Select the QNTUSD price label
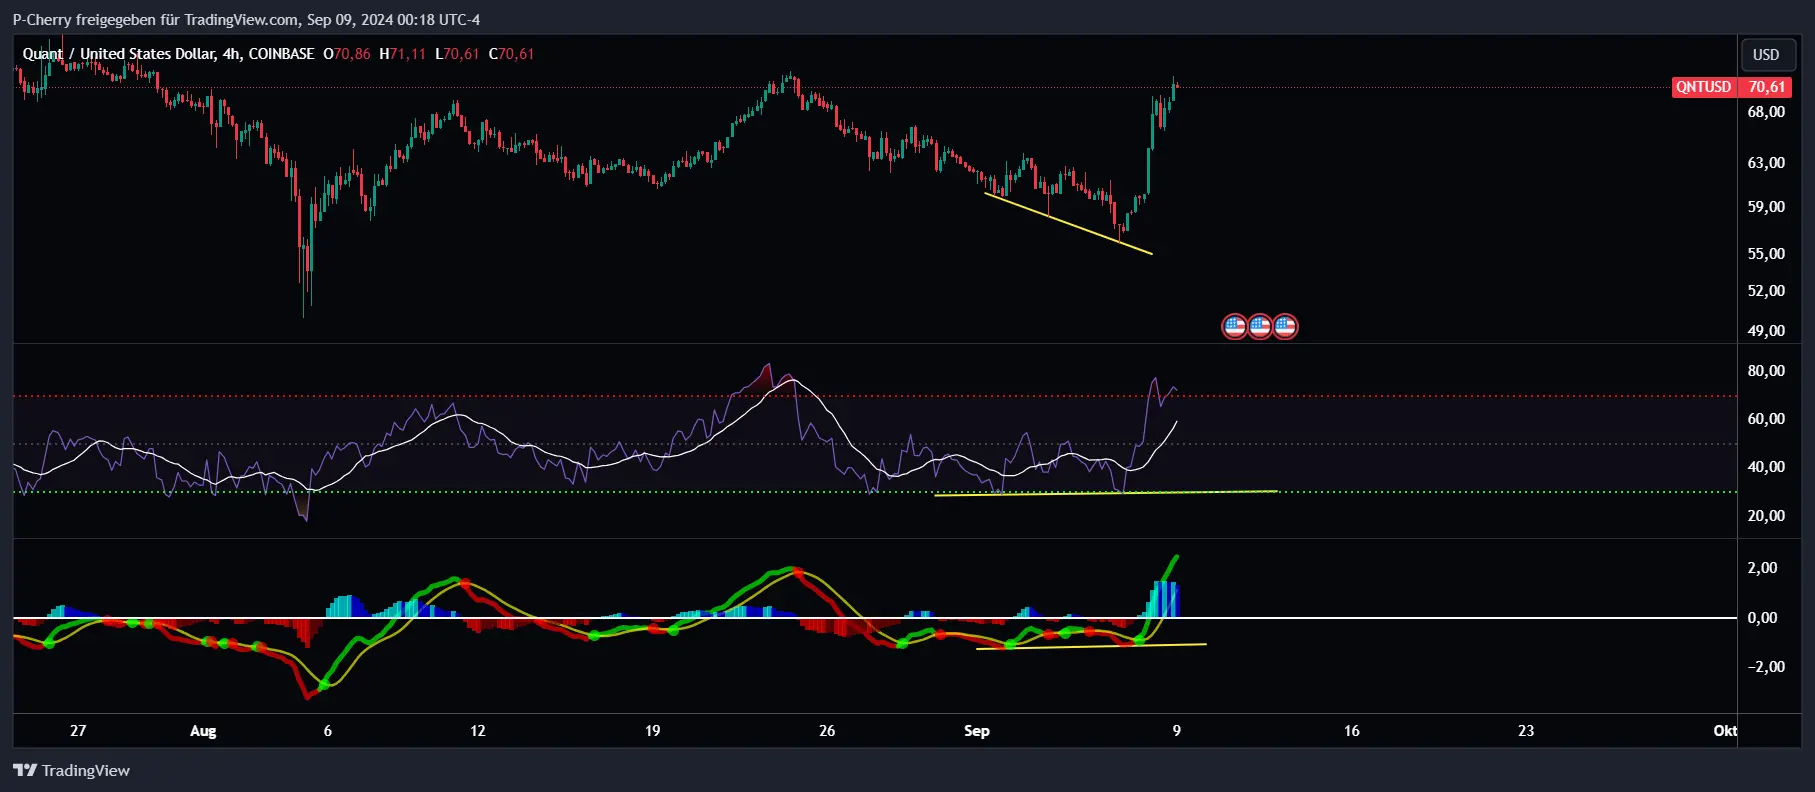This screenshot has height=792, width=1815. pos(1704,87)
